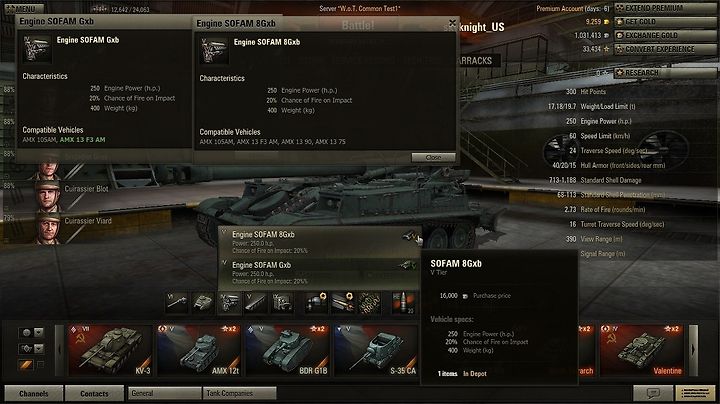The width and height of the screenshot is (720, 404).
Task: Click the Convert Experience button
Action: 665,49
